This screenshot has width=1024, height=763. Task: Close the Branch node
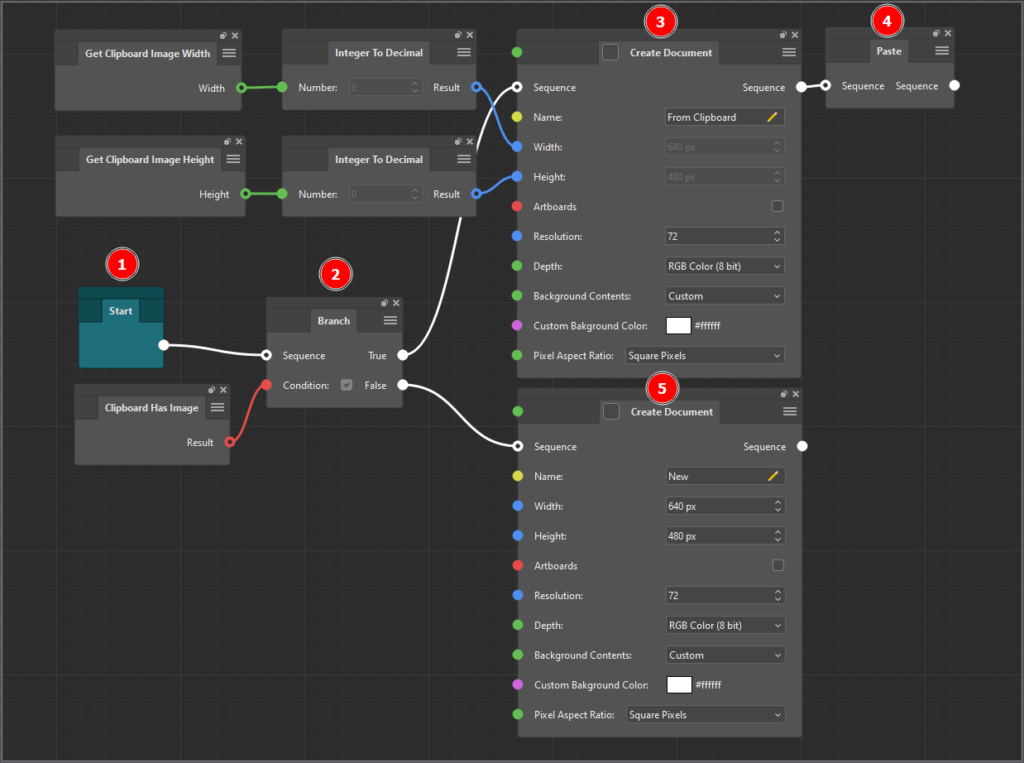click(x=396, y=302)
